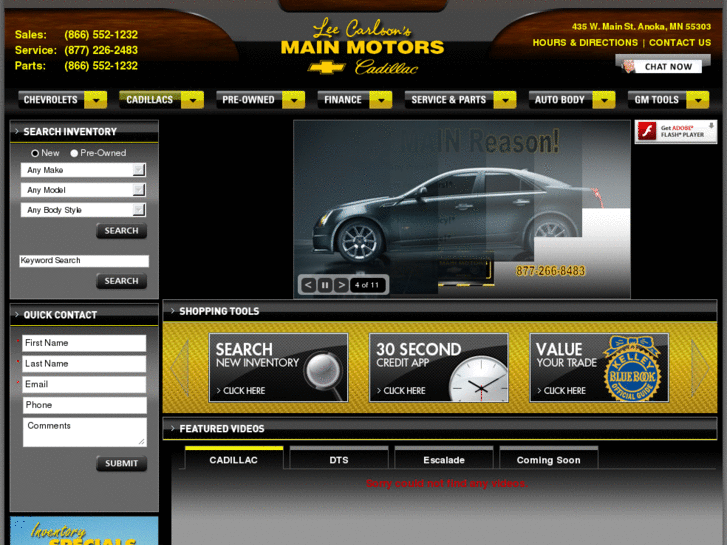Go to previous slide in slideshow
The image size is (727, 545).
[x=308, y=285]
